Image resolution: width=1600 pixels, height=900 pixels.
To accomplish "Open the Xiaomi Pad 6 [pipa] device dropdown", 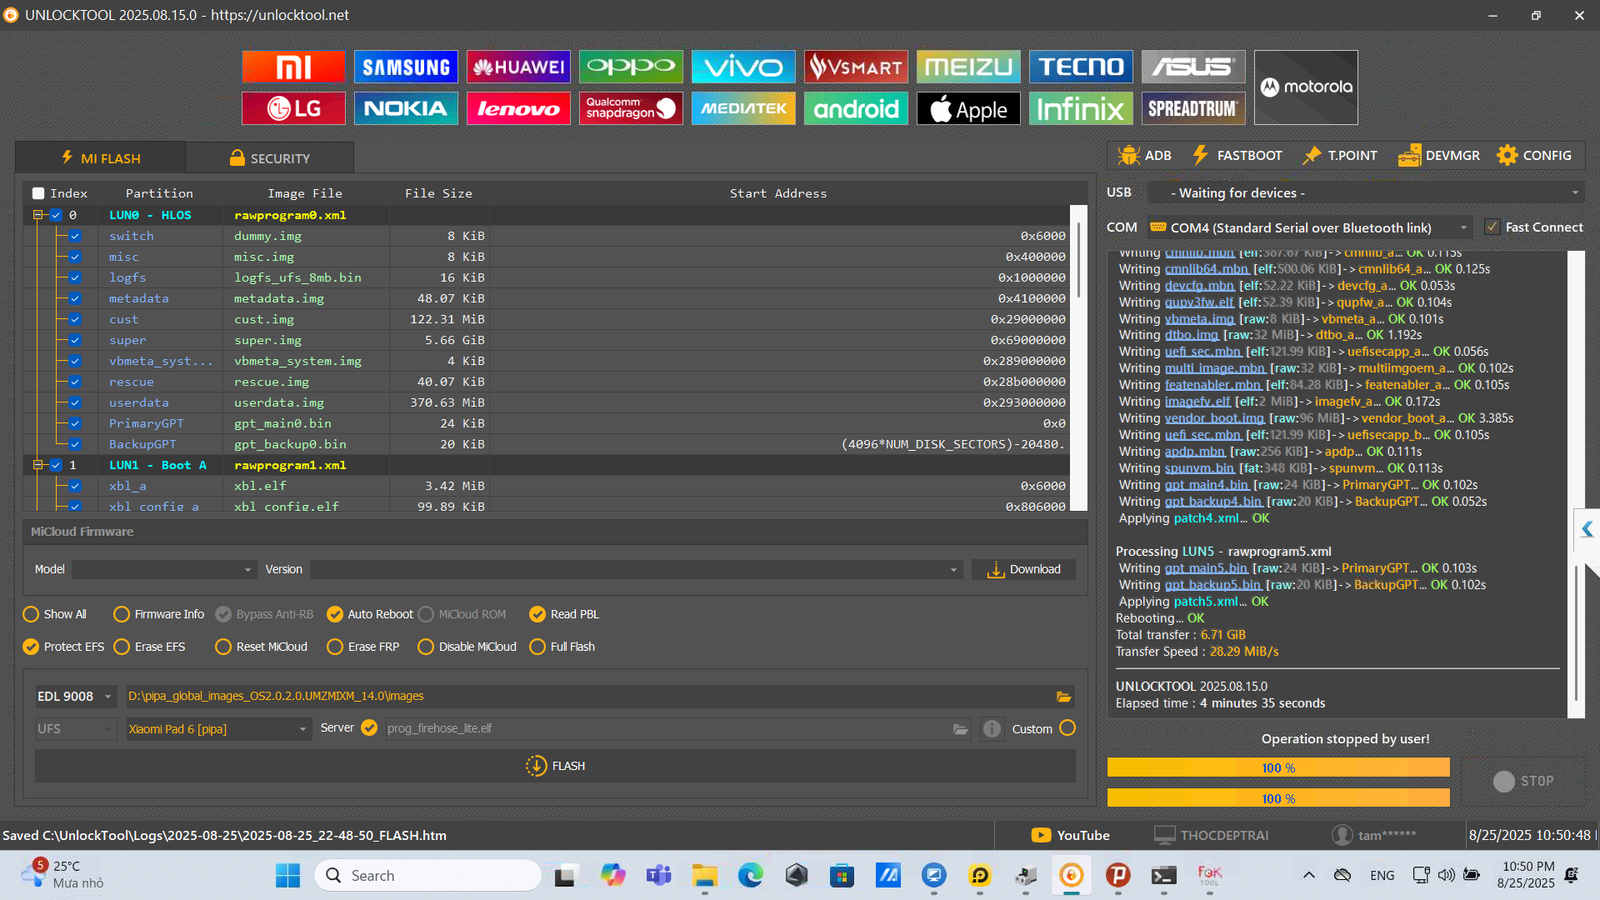I will coord(218,729).
